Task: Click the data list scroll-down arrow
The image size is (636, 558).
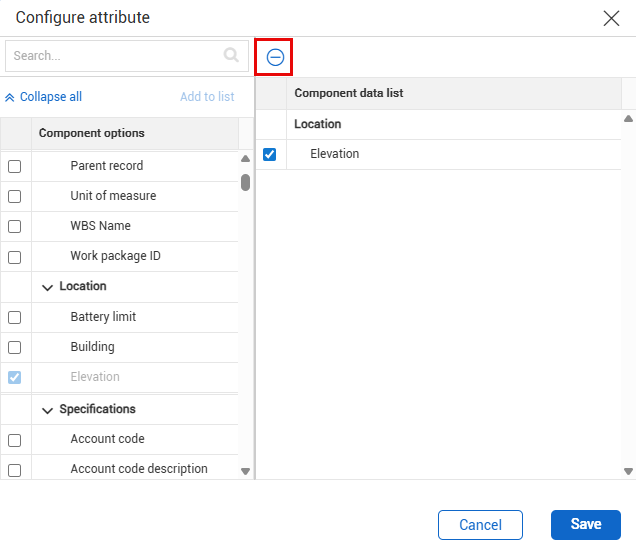Action: 628,471
